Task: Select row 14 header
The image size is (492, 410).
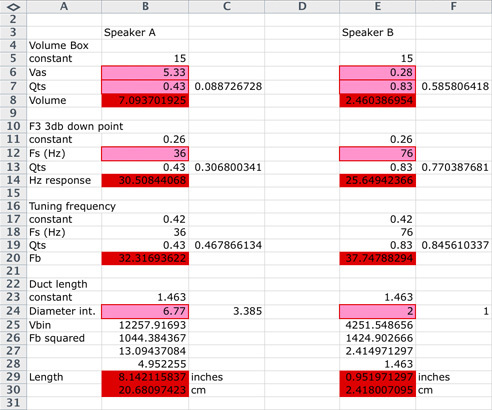Action: pos(13,180)
